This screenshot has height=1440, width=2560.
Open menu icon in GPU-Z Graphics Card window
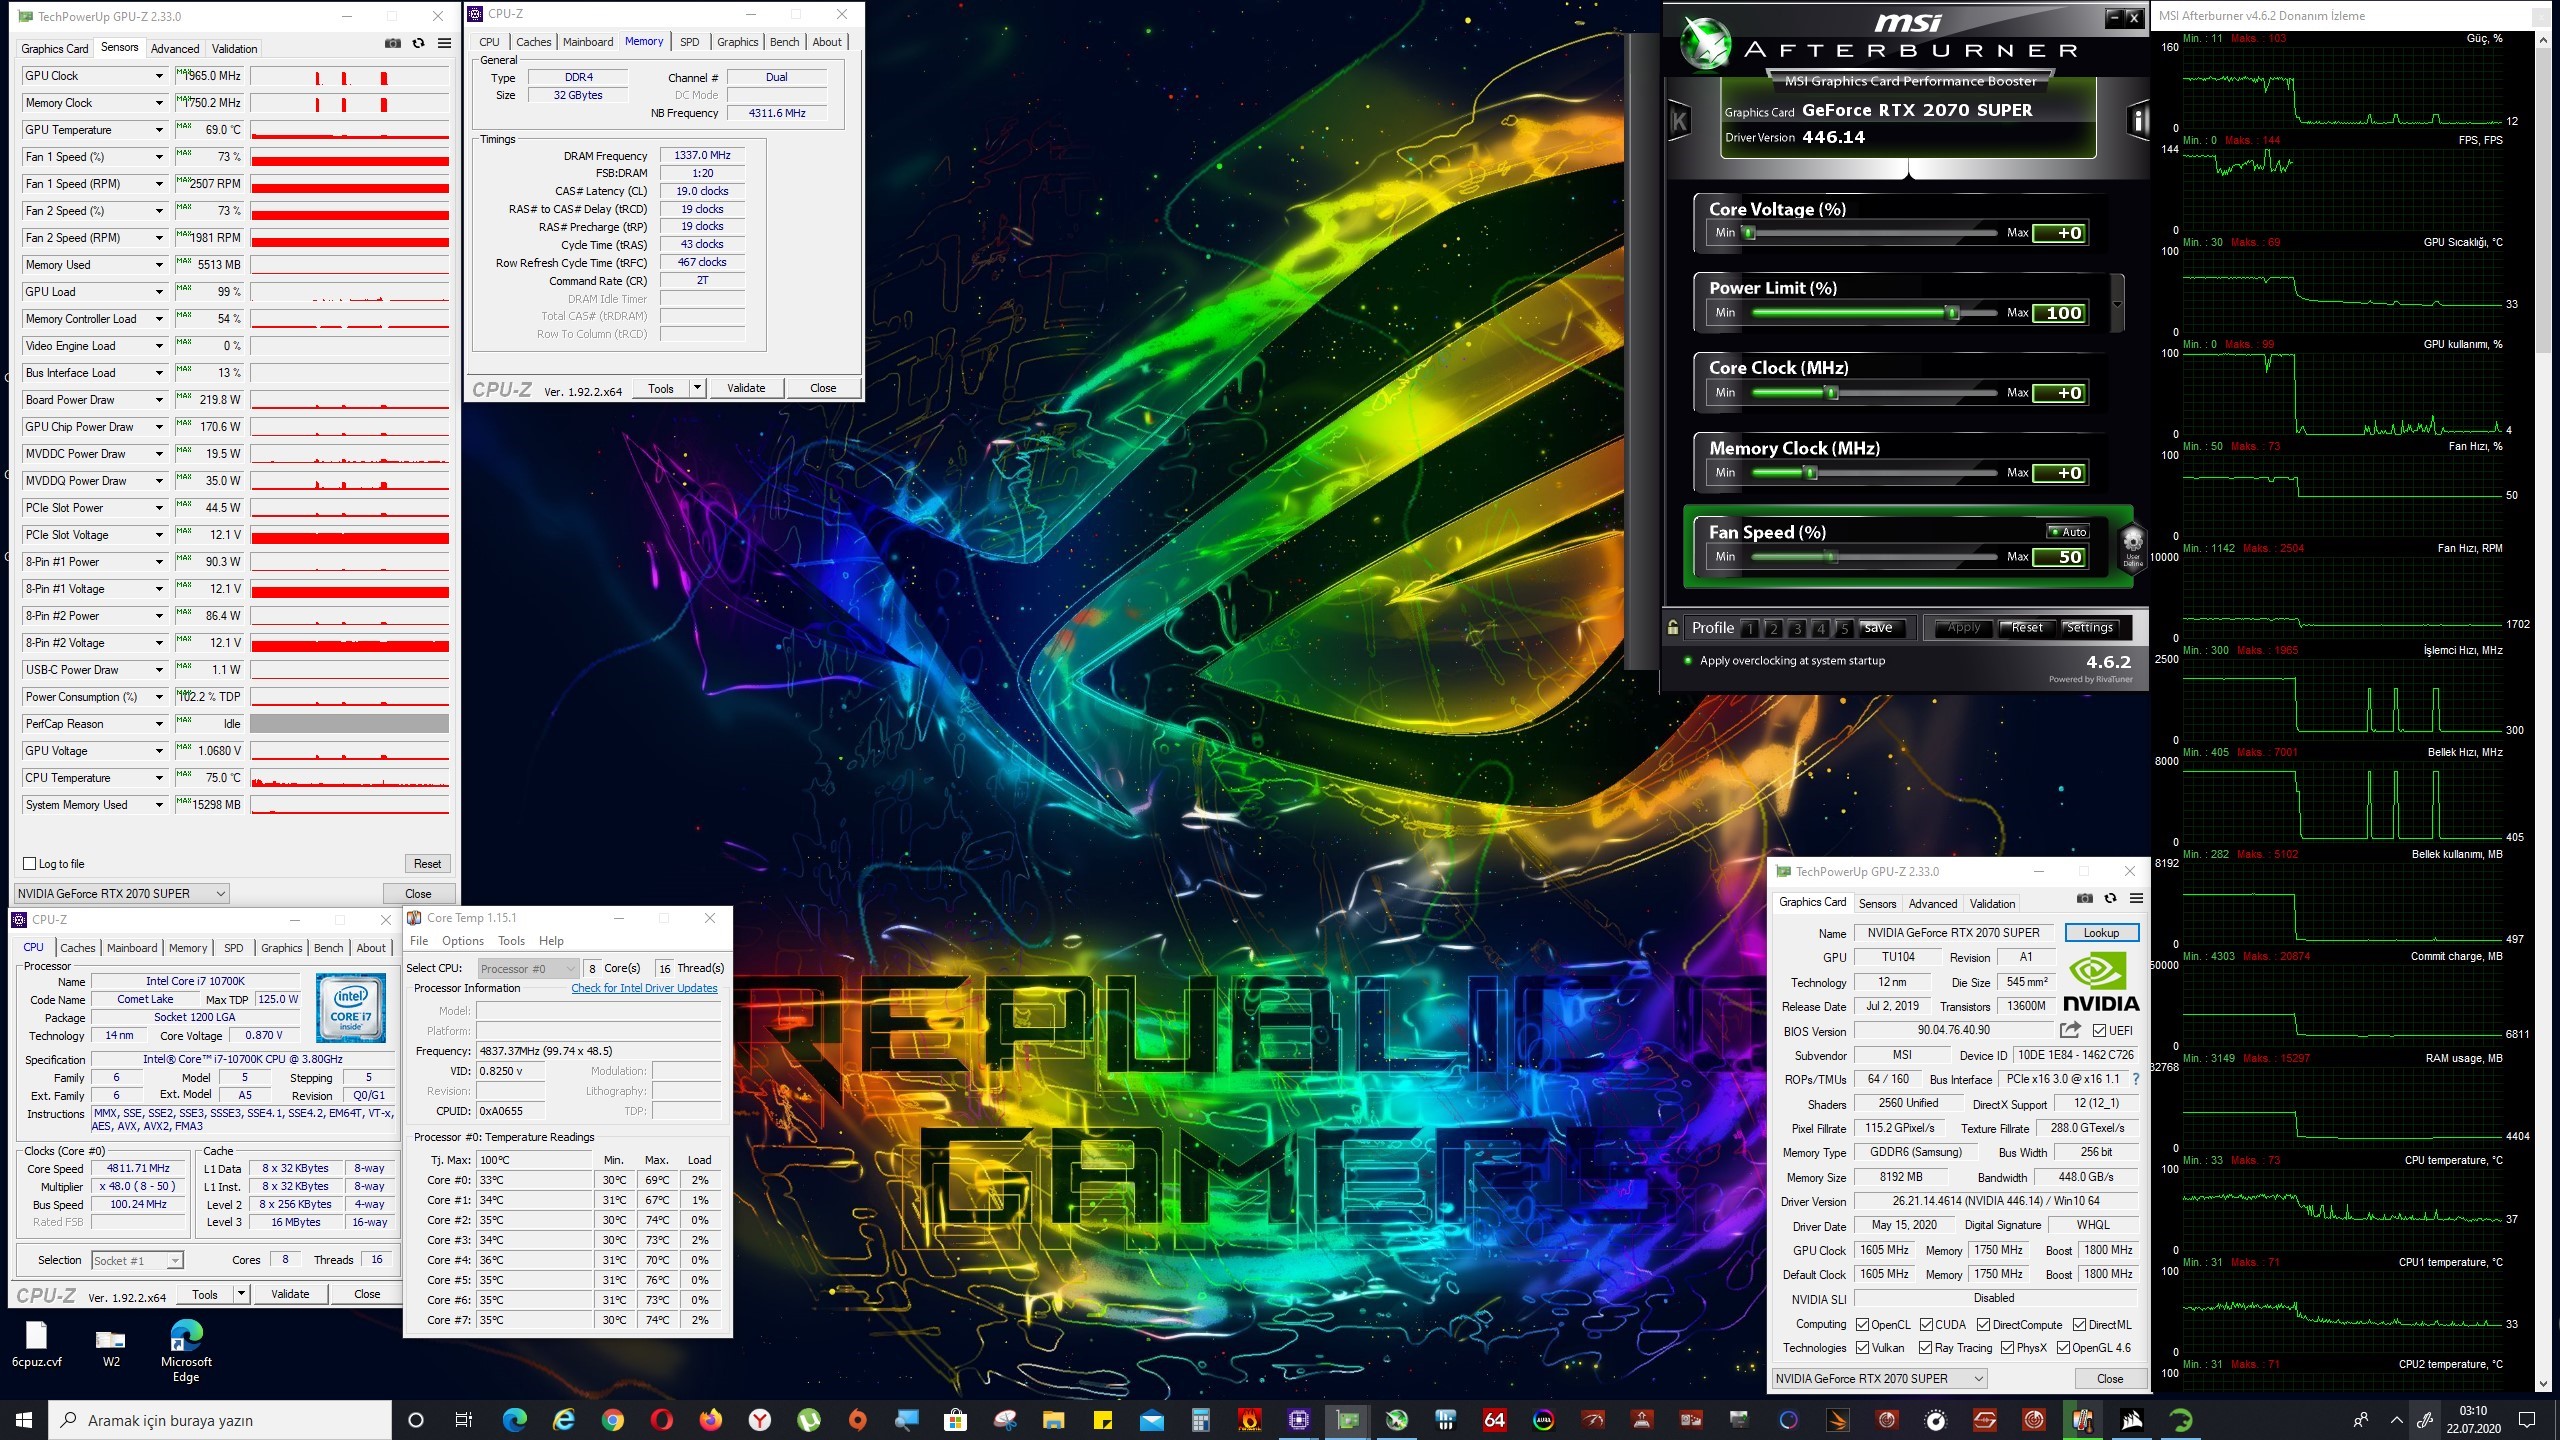coord(2136,899)
